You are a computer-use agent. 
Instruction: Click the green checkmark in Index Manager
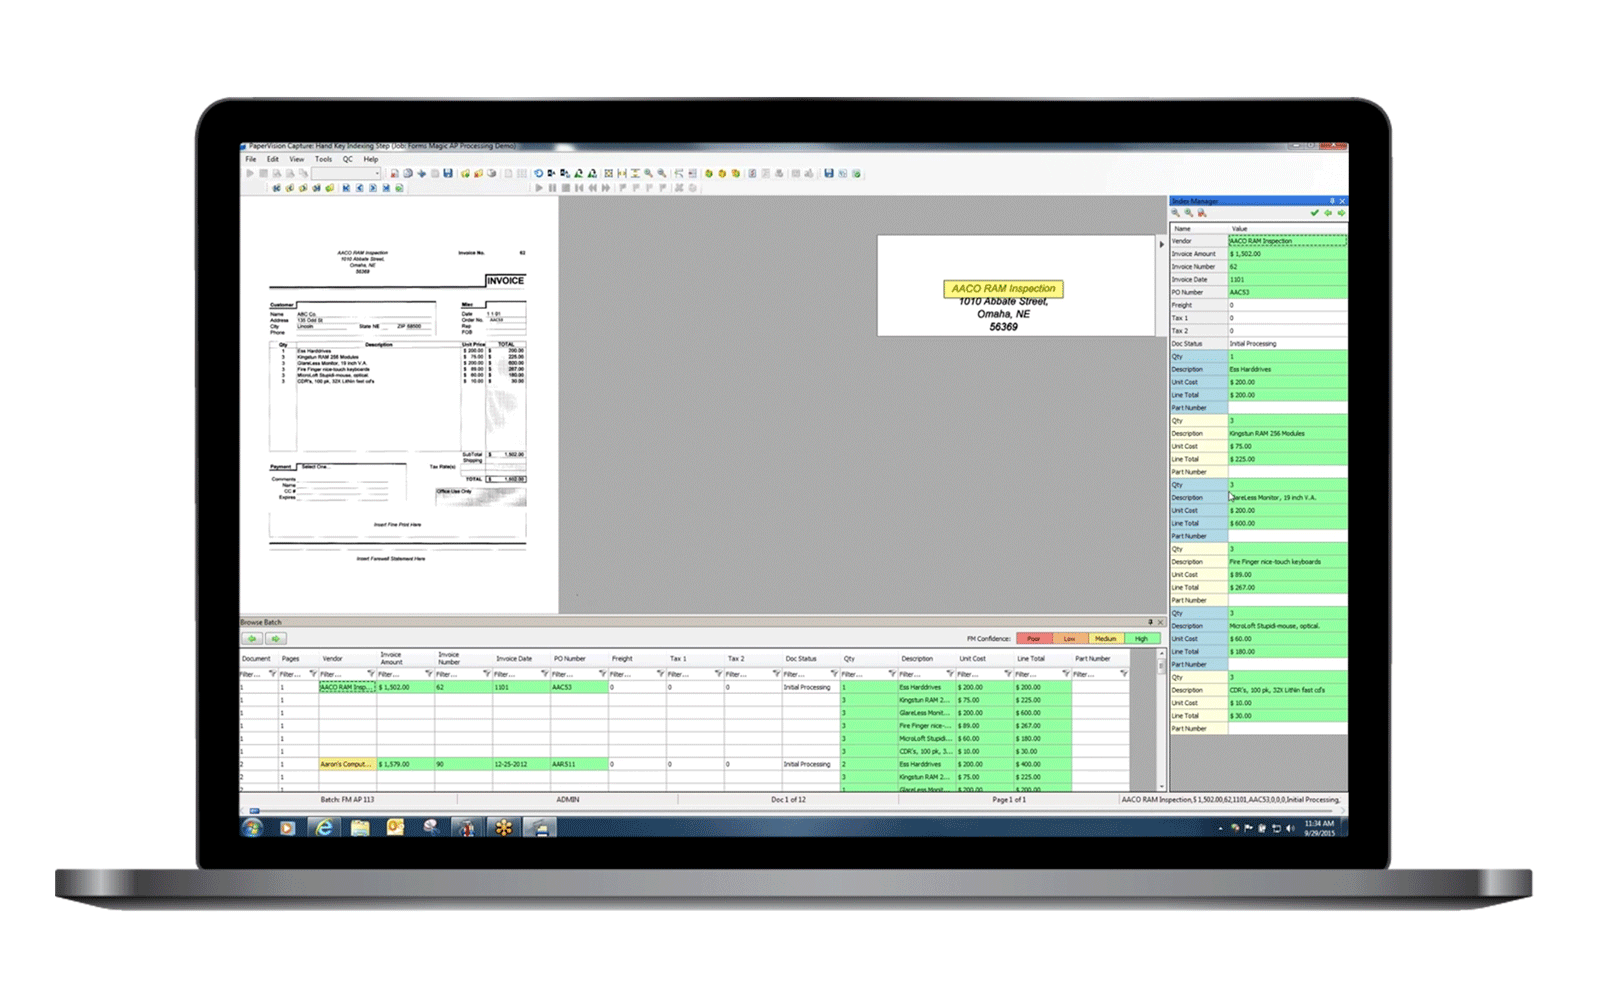coord(1314,213)
